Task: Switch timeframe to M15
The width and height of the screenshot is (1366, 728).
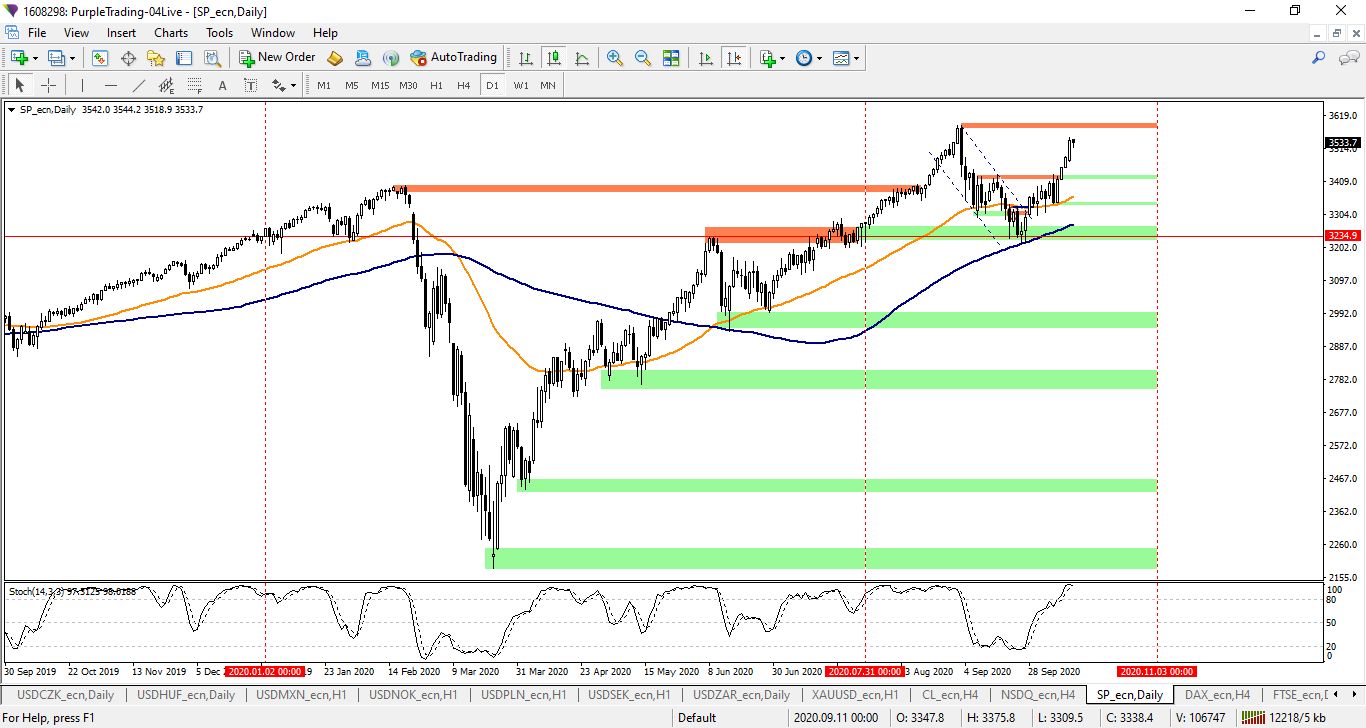Action: 380,86
